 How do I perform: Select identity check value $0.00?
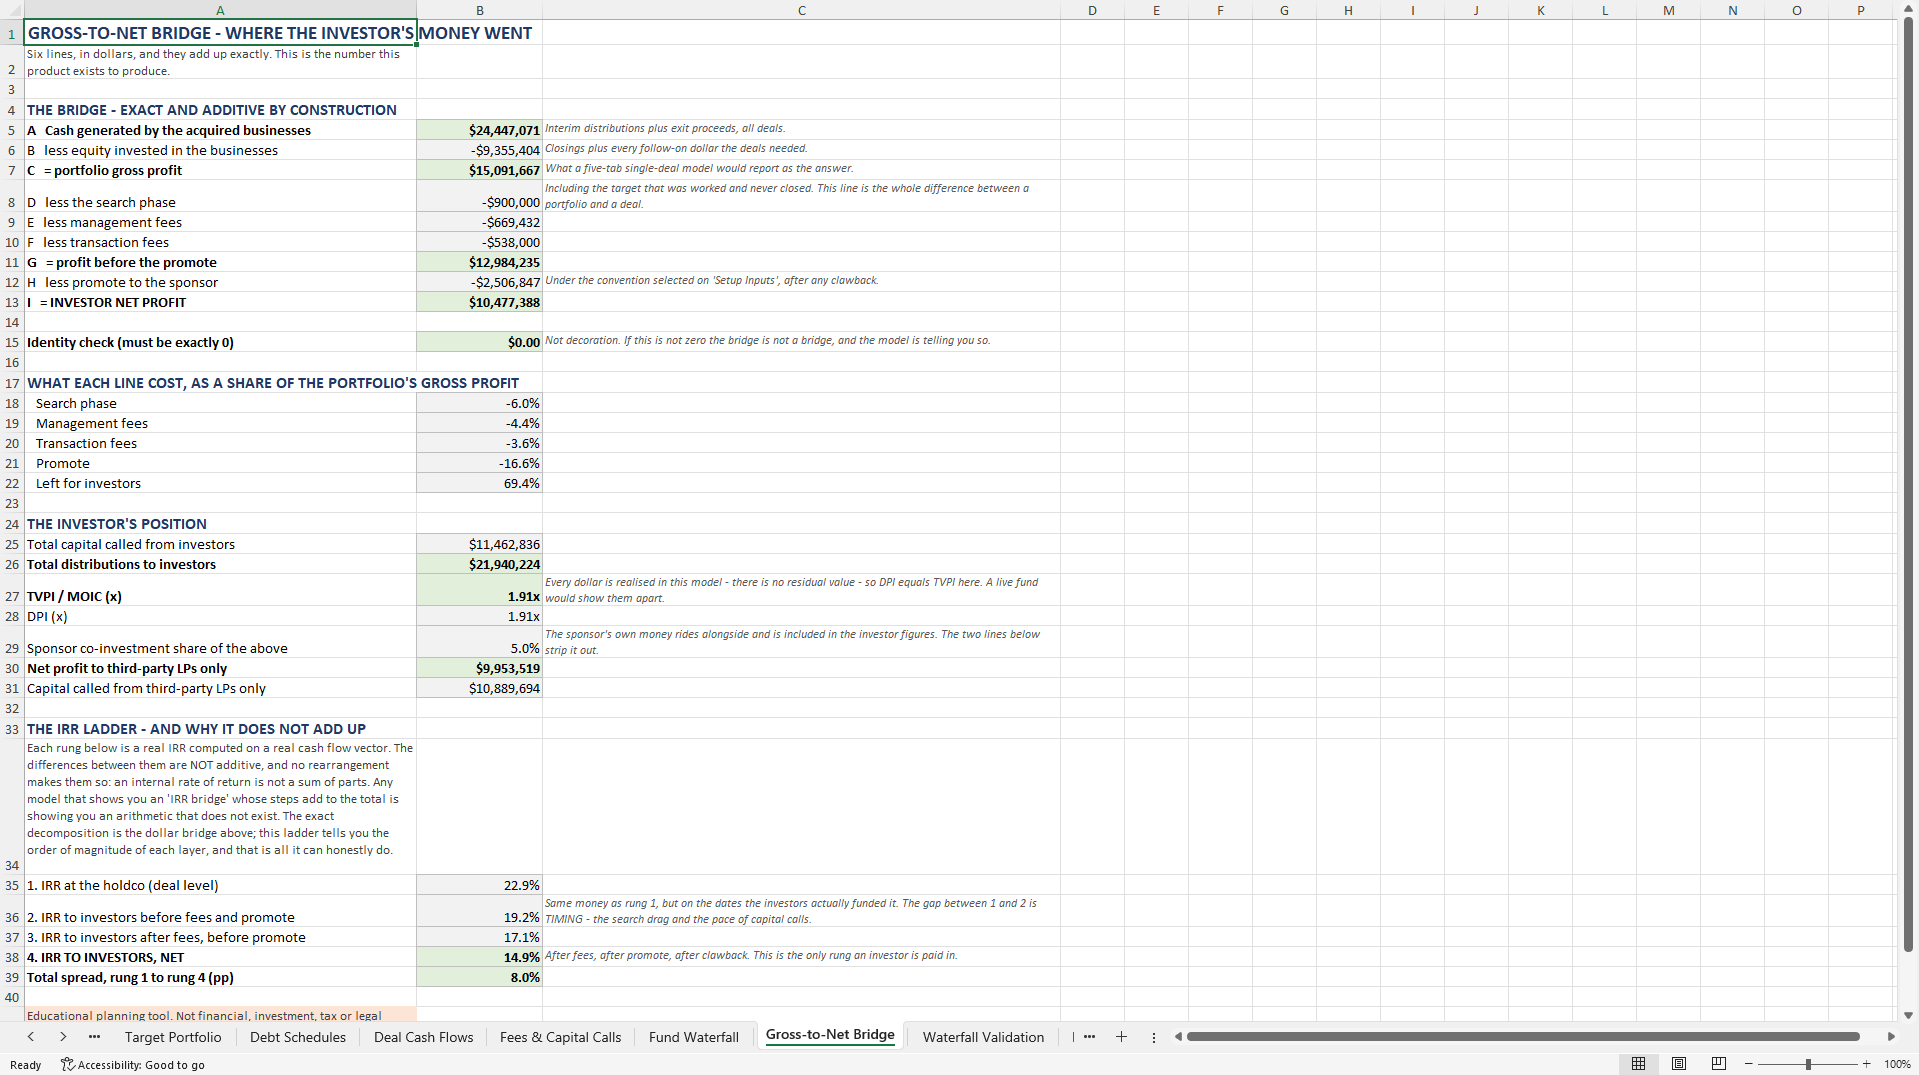(479, 342)
